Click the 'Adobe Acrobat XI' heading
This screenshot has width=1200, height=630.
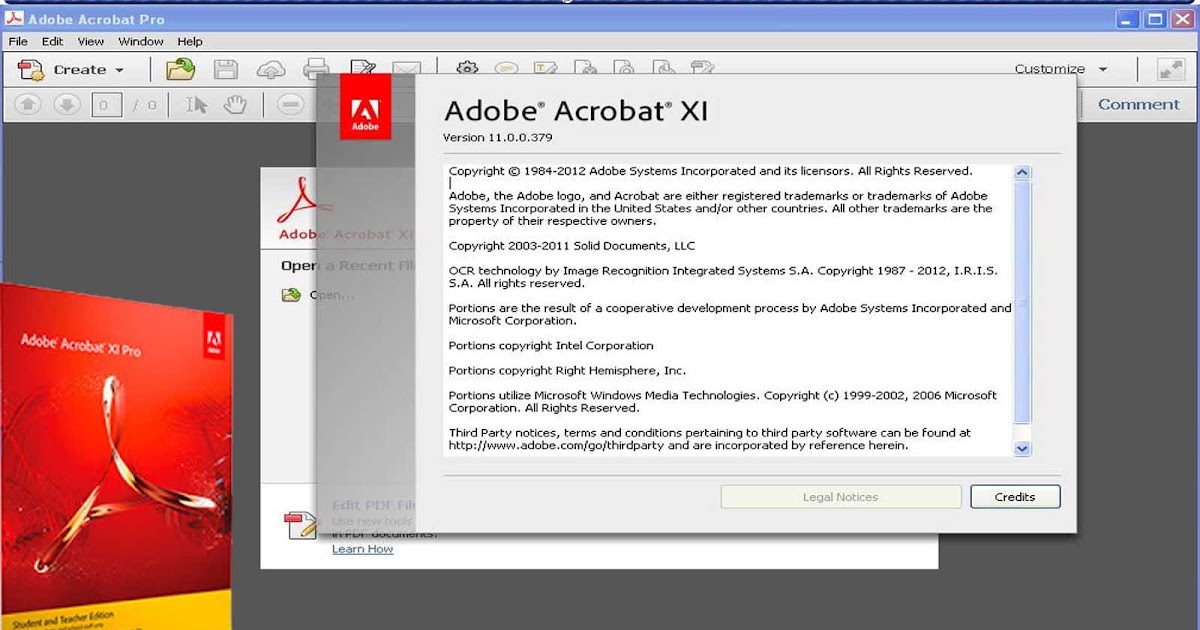tap(575, 110)
